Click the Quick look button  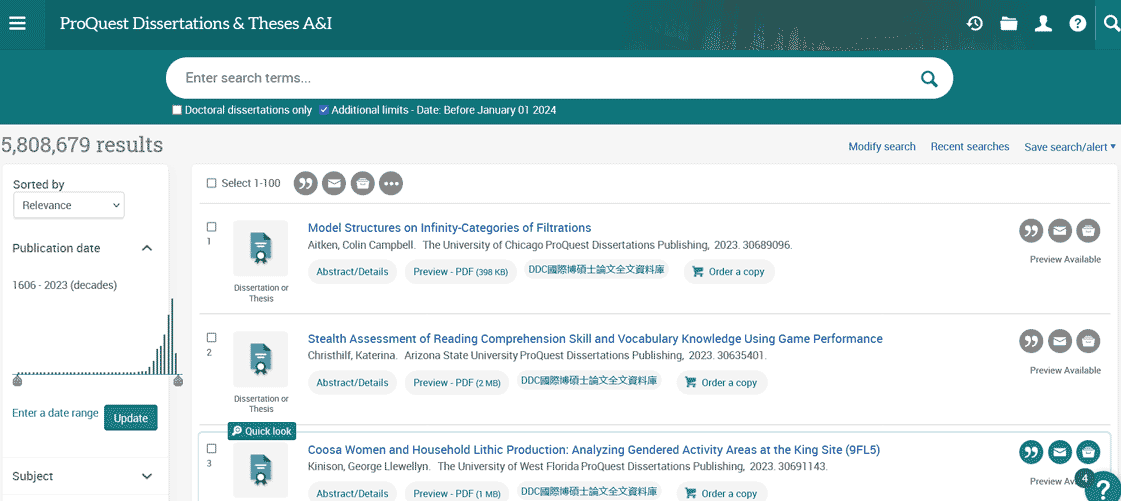262,431
